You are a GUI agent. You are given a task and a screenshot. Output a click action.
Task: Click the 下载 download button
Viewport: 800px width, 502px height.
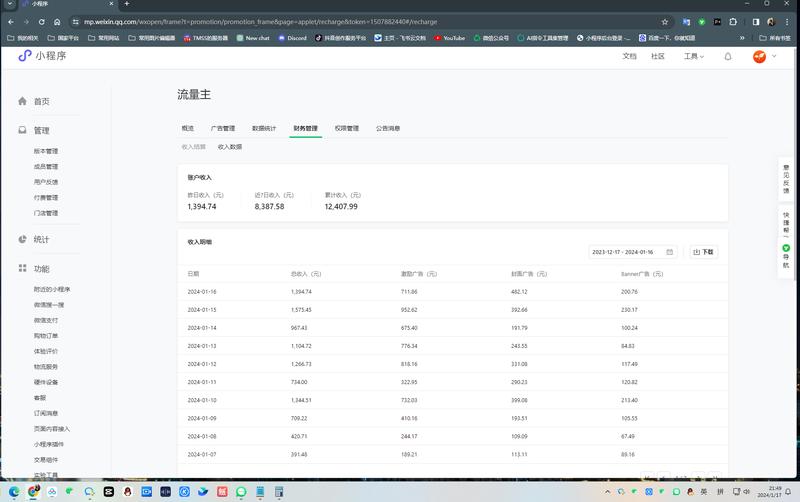click(704, 252)
